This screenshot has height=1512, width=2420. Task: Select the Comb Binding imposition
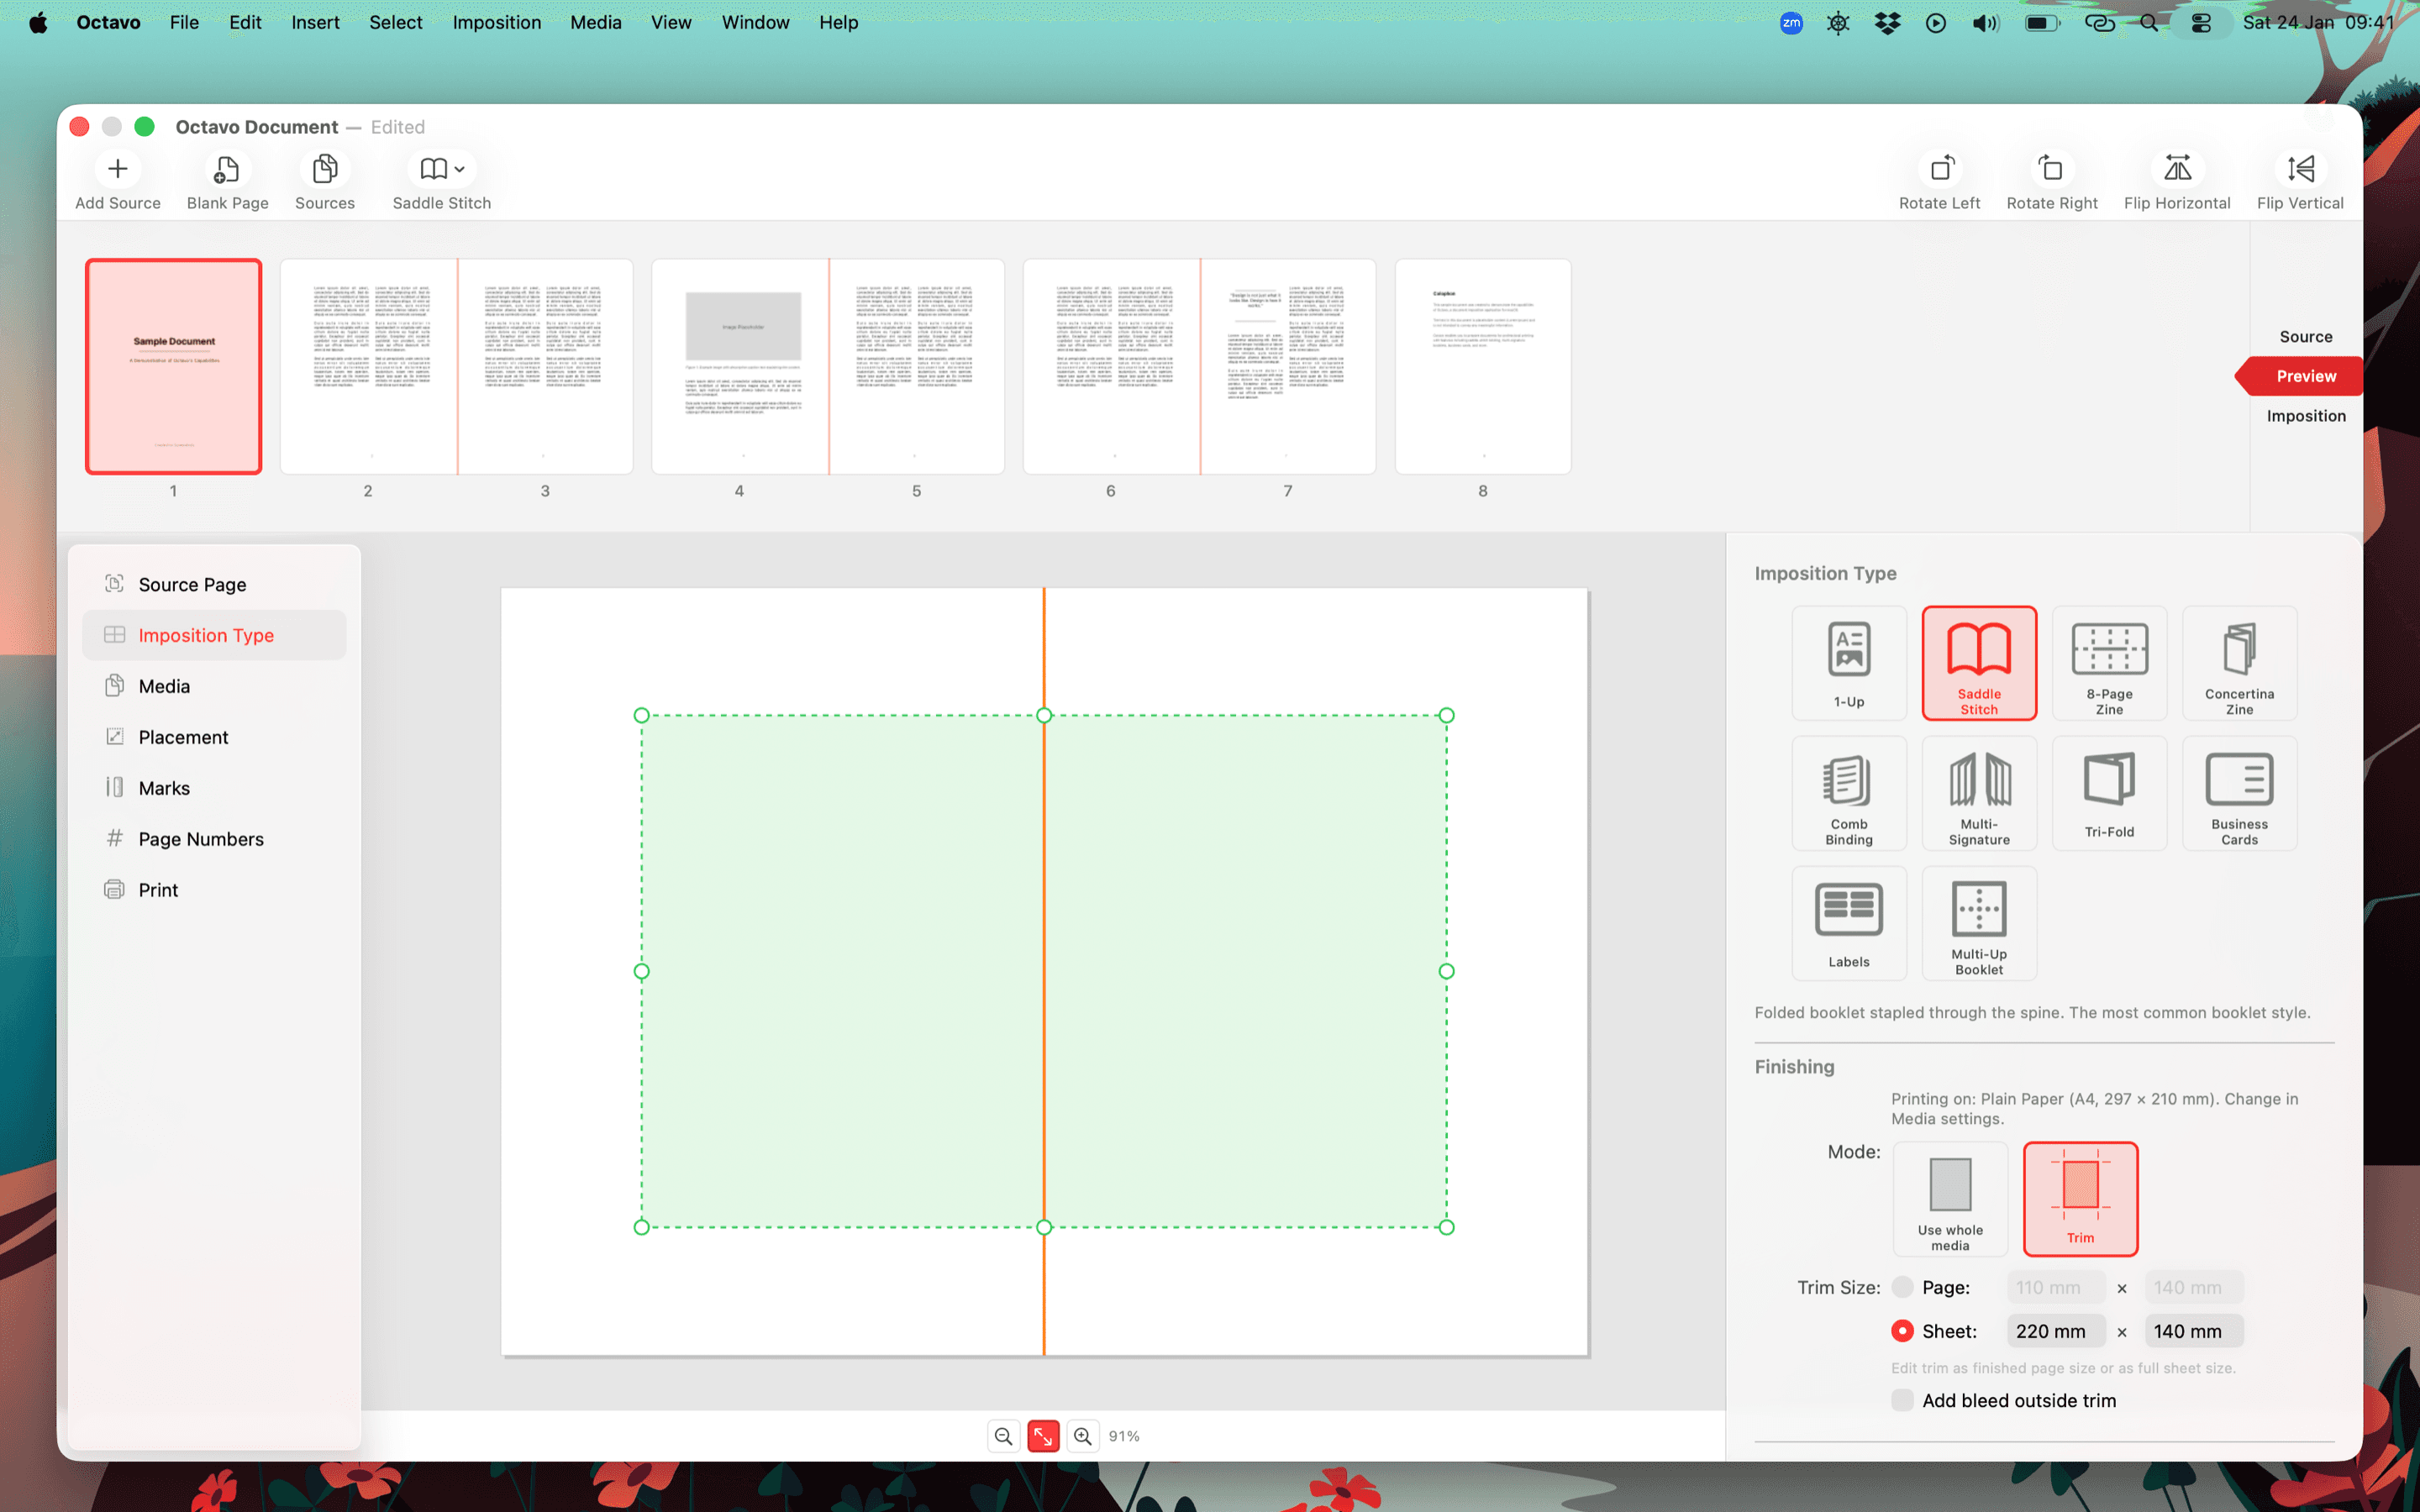pyautogui.click(x=1848, y=792)
